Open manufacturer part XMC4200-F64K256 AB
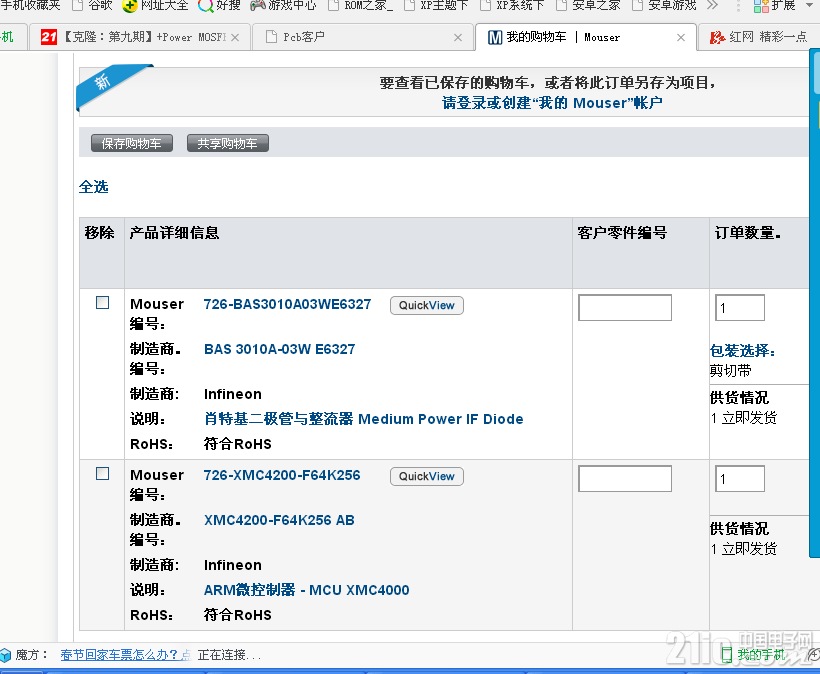Image resolution: width=820 pixels, height=674 pixels. 279,520
